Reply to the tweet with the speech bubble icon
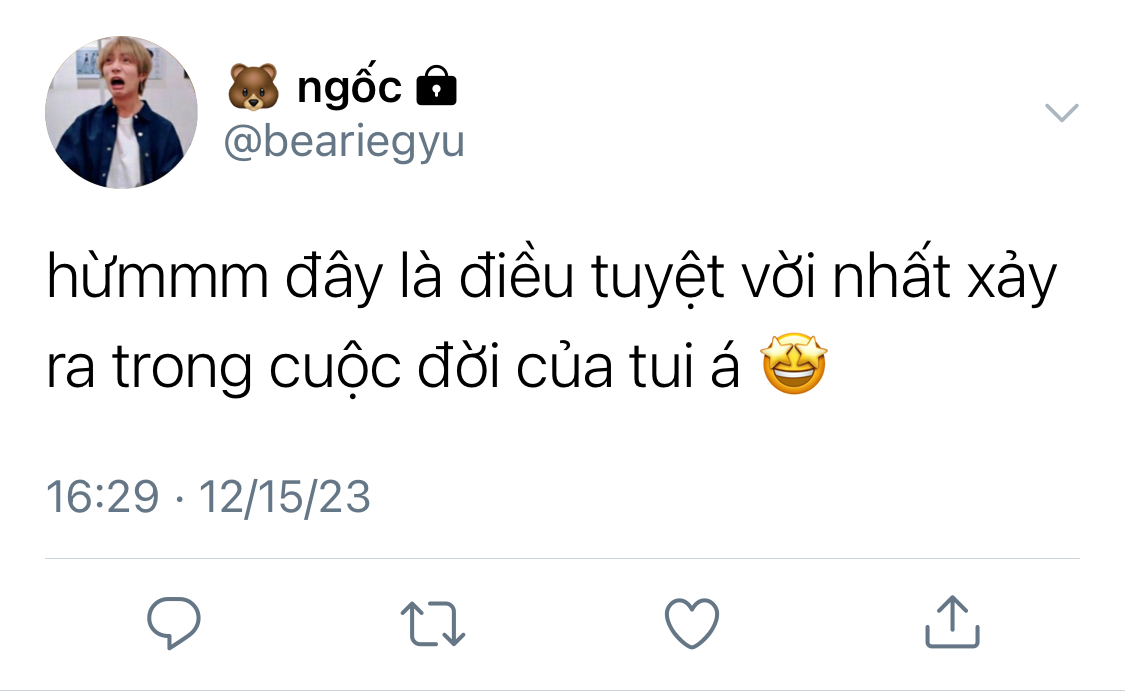This screenshot has height=691, width=1125. (x=174, y=622)
